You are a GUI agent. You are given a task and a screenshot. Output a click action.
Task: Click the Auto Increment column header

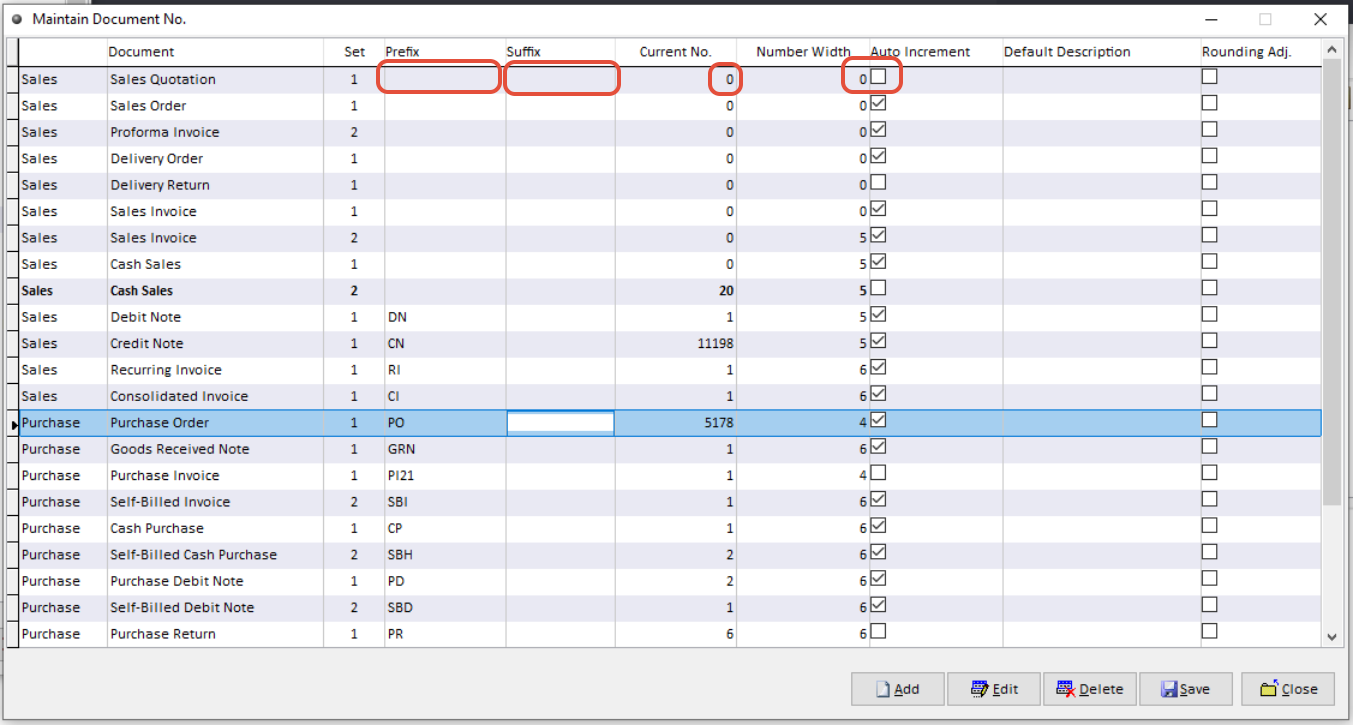pos(935,52)
